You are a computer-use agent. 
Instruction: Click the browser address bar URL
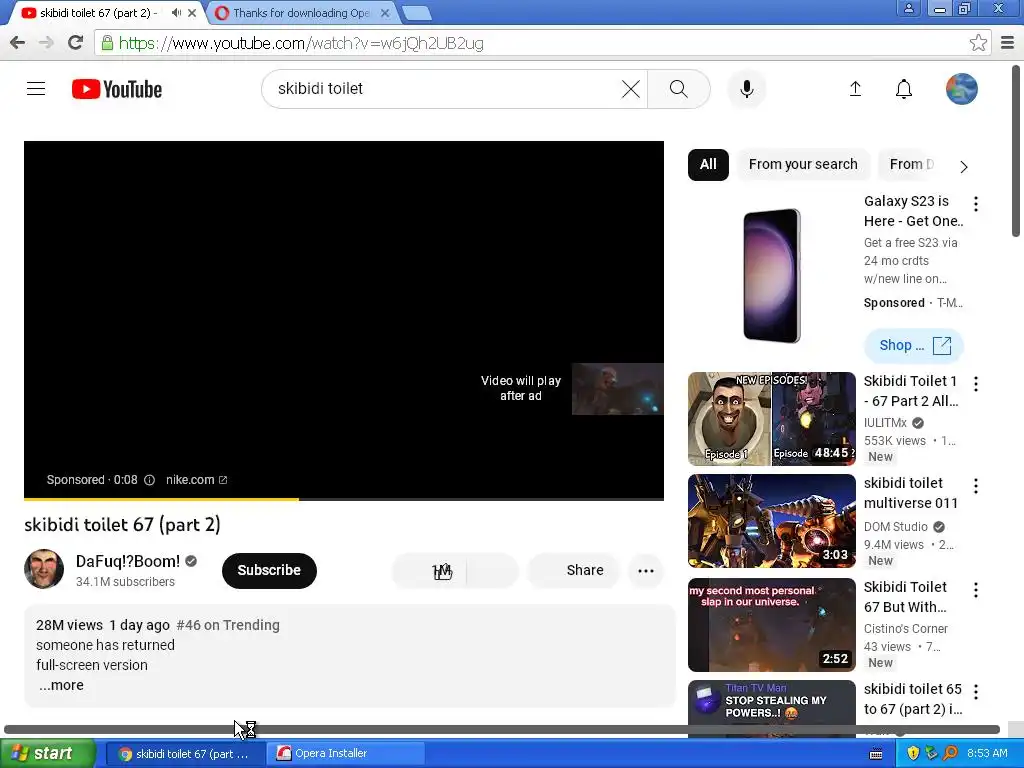[302, 43]
